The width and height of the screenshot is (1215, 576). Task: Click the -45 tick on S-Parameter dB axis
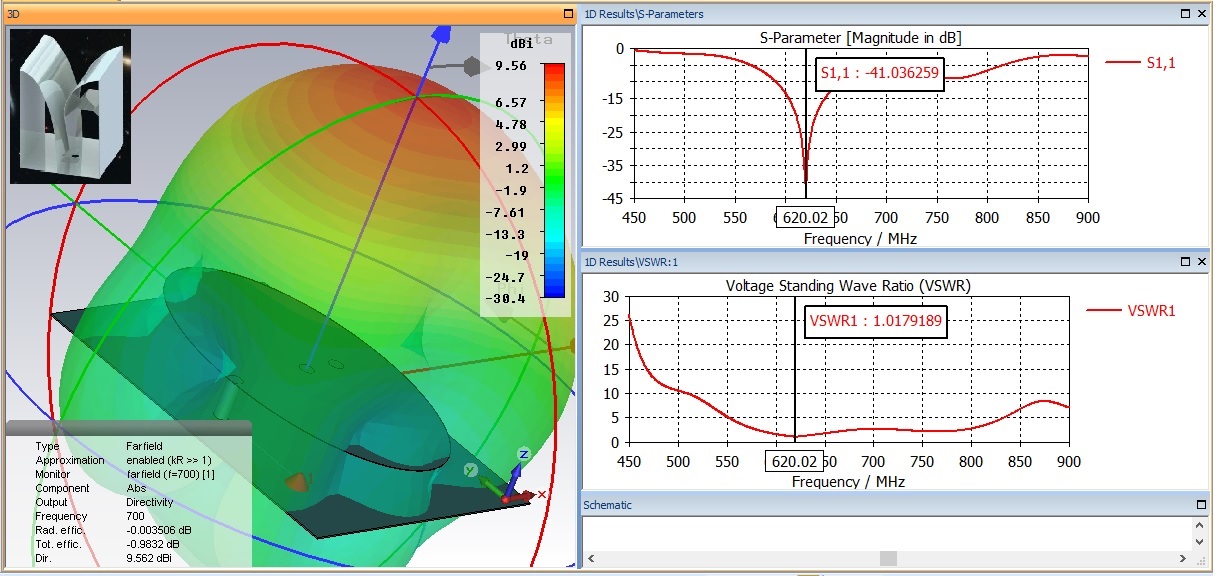tap(612, 198)
